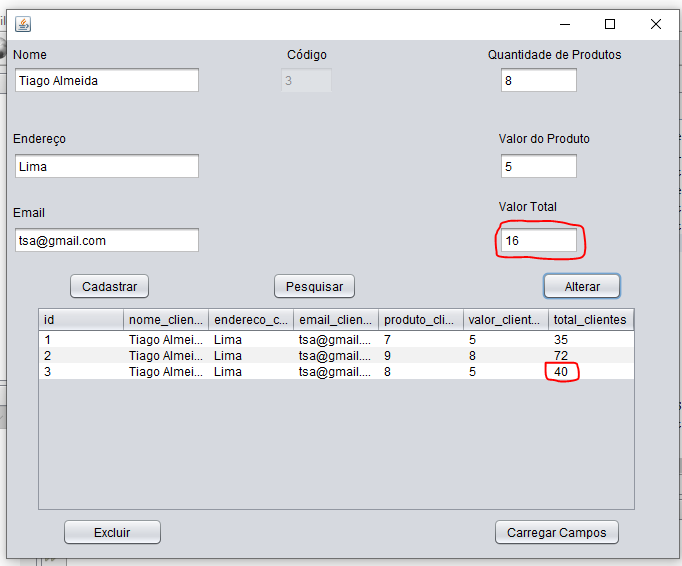Click the disabled Código field showing 3
682x566 pixels.
coord(306,80)
